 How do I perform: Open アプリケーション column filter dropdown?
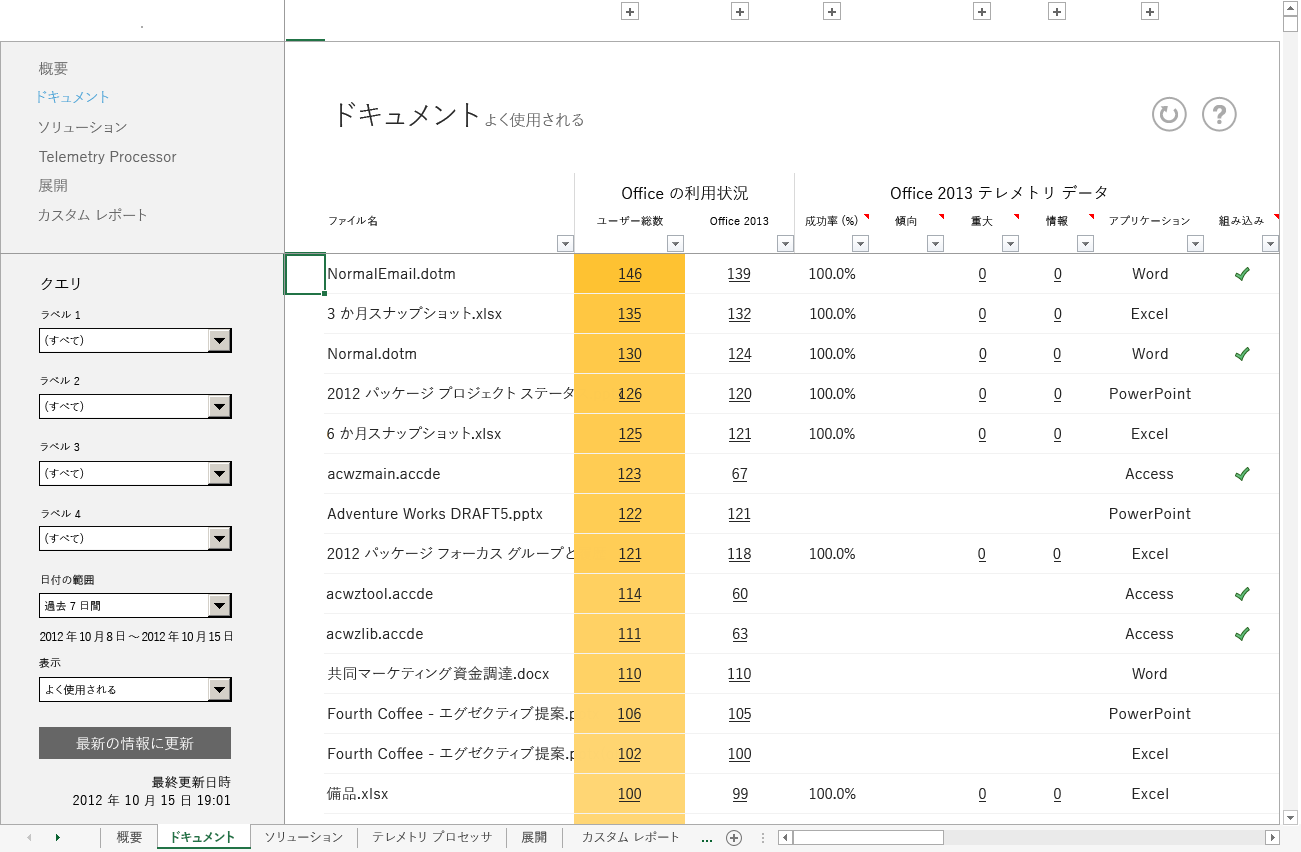1195,243
